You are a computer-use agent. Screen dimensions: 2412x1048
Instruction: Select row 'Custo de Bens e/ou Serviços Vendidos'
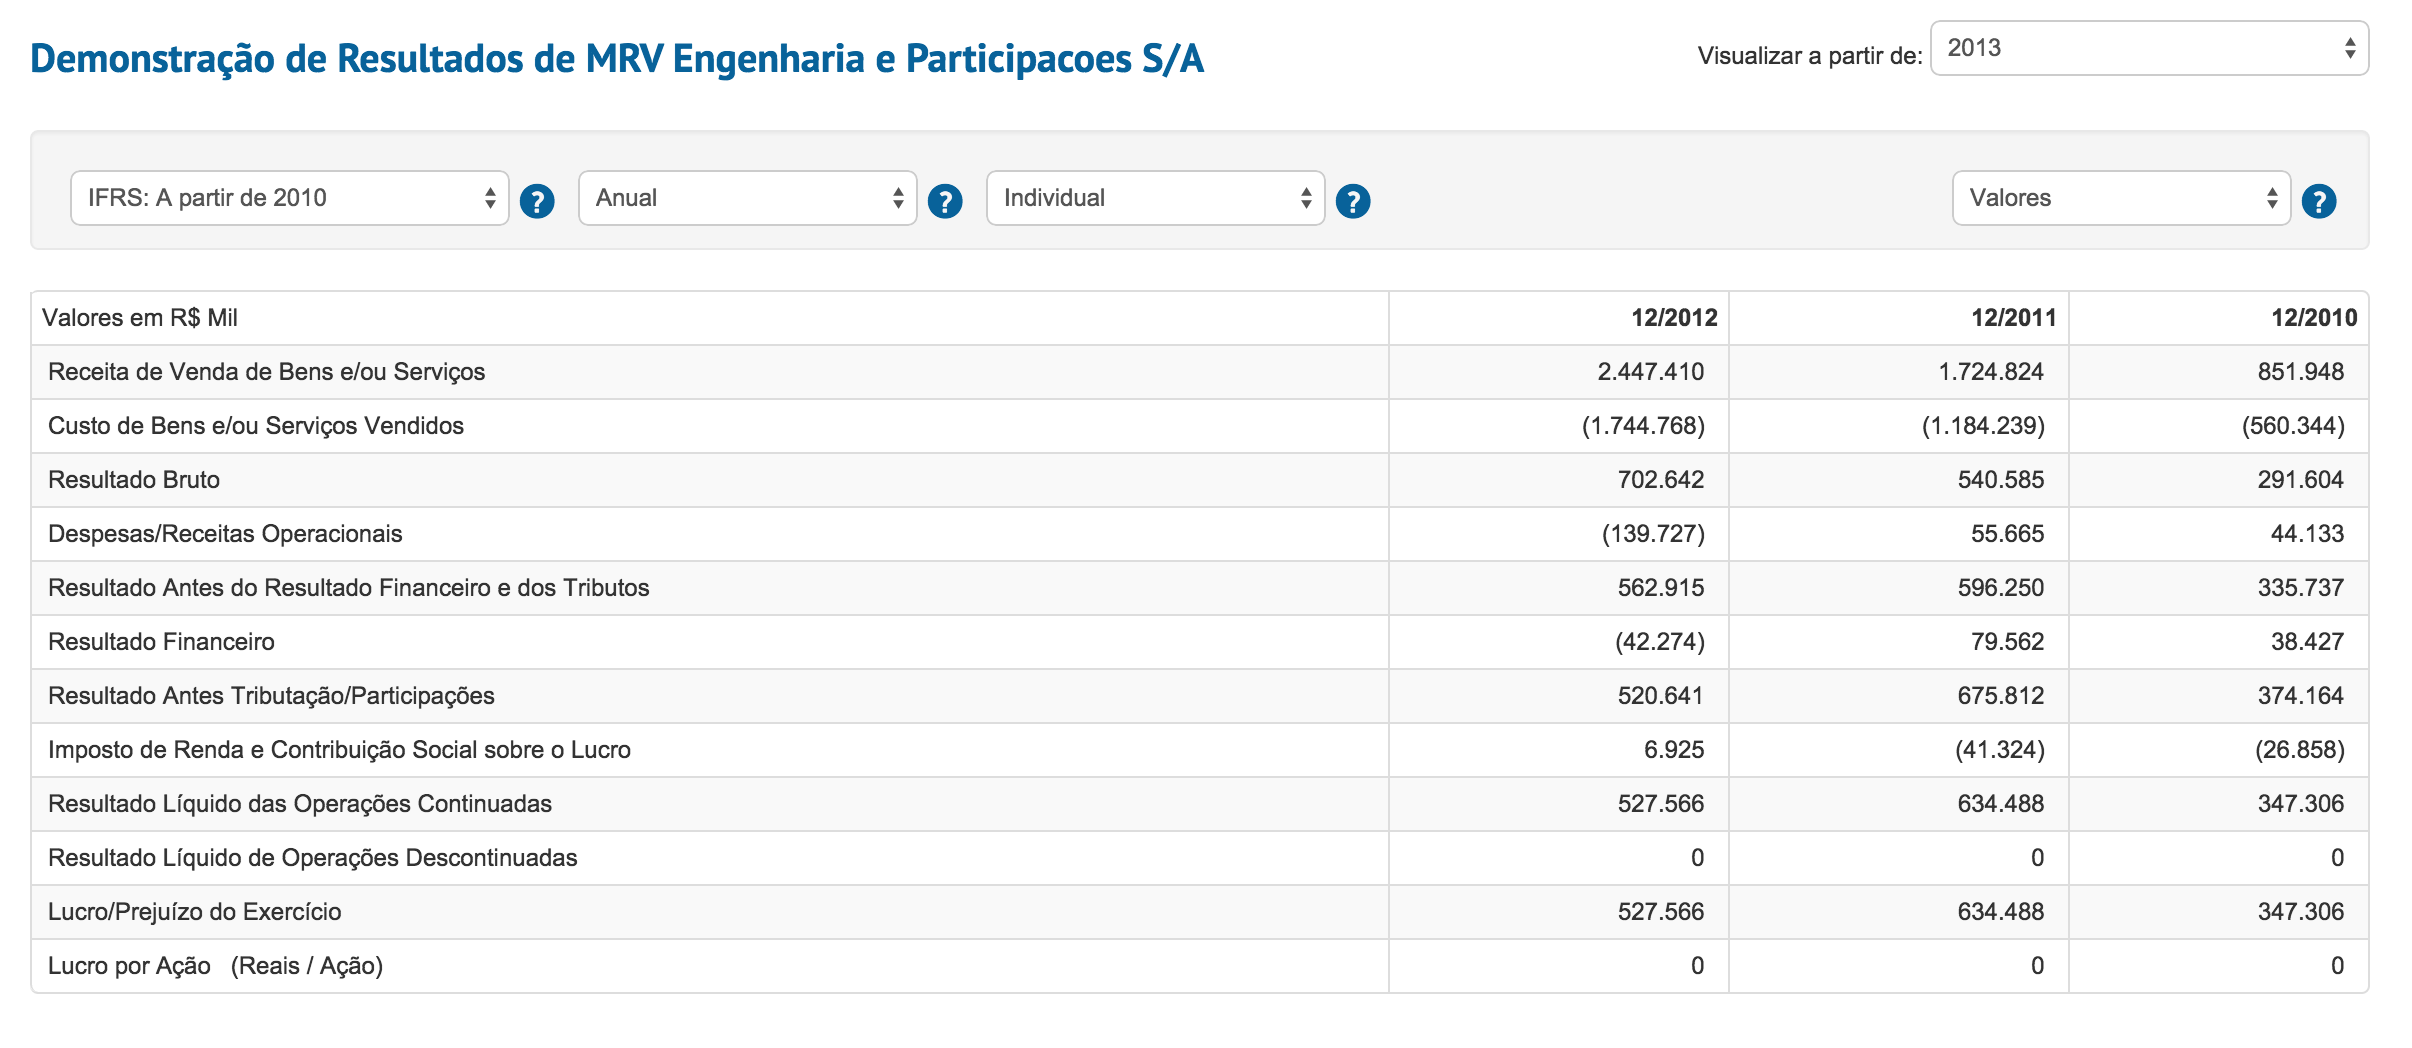1200,426
